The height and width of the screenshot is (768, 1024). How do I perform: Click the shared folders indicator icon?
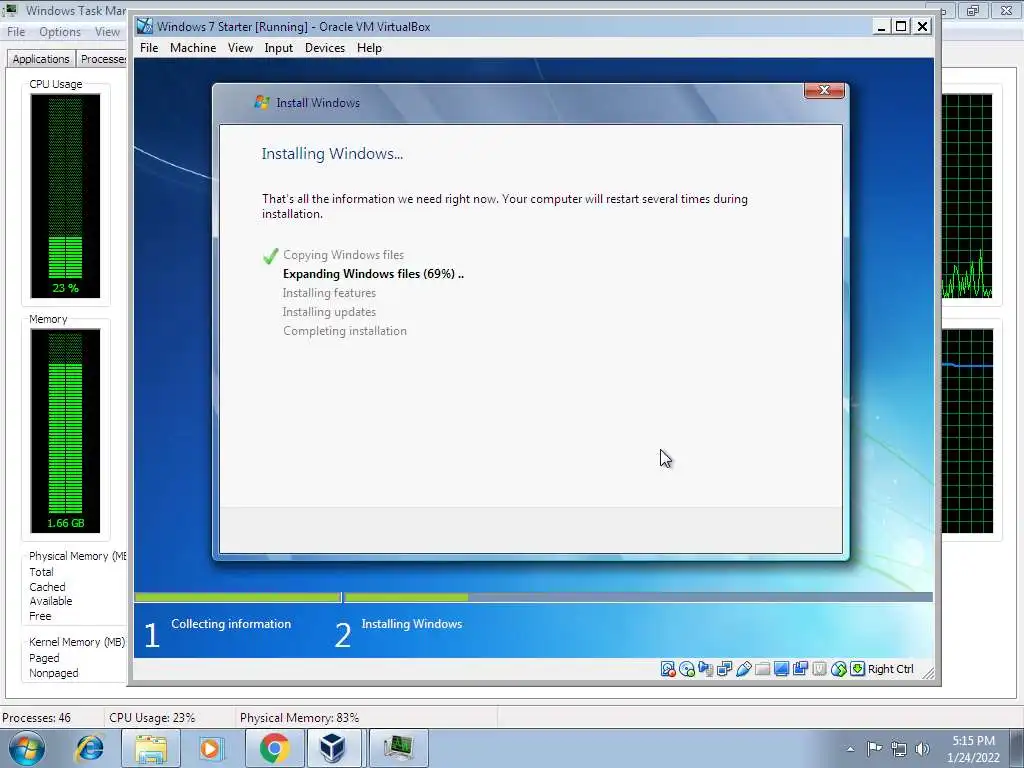tap(762, 669)
